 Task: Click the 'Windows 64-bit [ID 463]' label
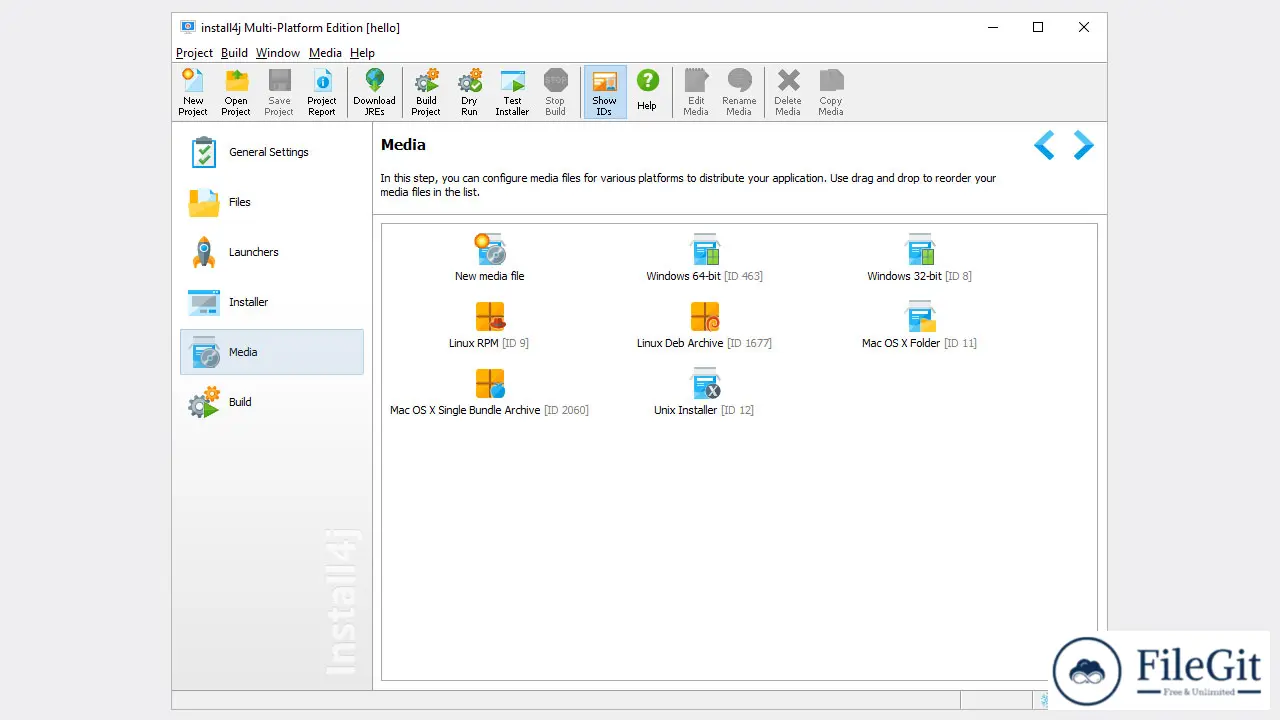(x=704, y=276)
